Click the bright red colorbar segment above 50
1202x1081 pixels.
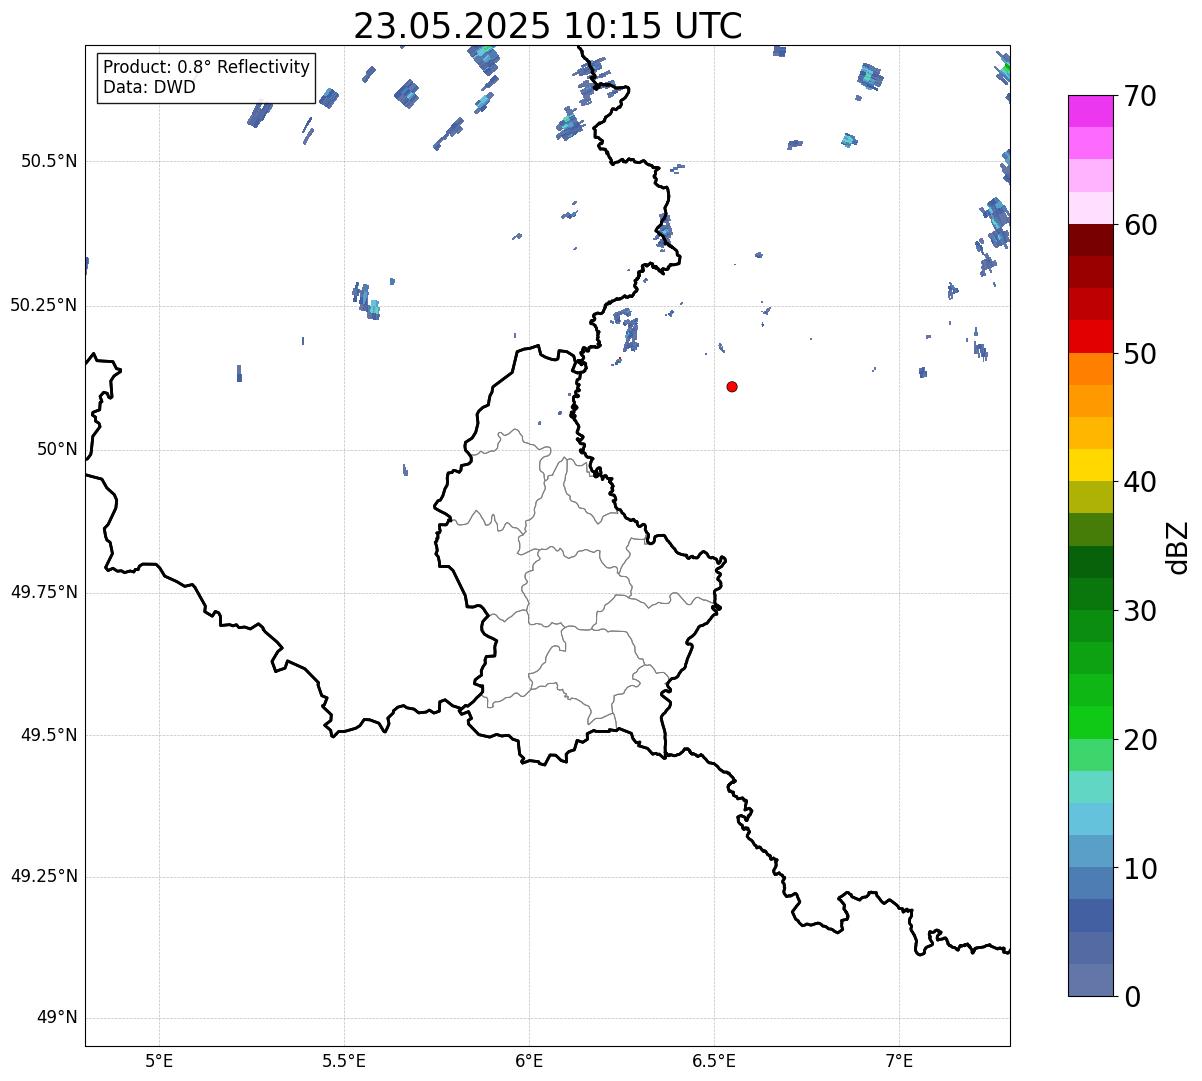click(1090, 337)
